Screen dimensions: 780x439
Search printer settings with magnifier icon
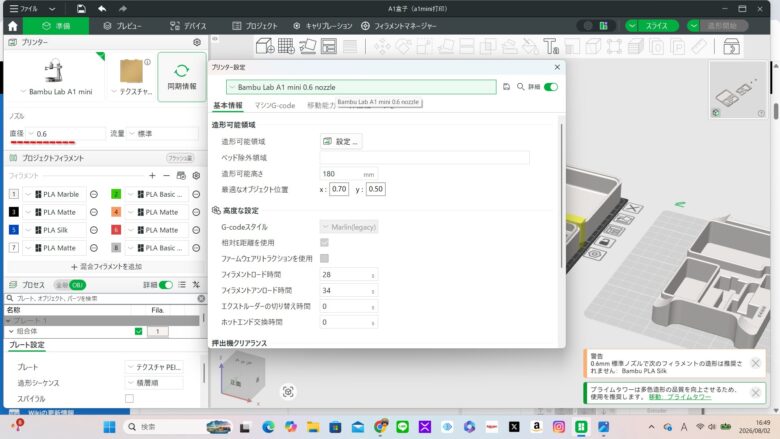point(520,87)
